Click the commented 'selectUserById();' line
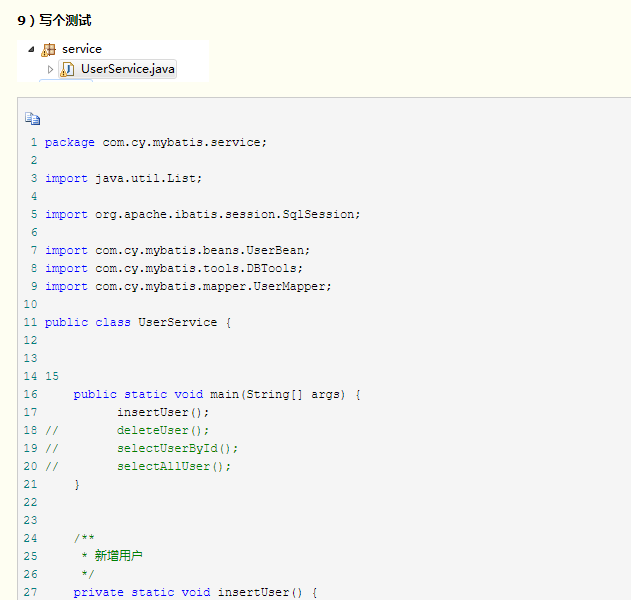 click(177, 448)
